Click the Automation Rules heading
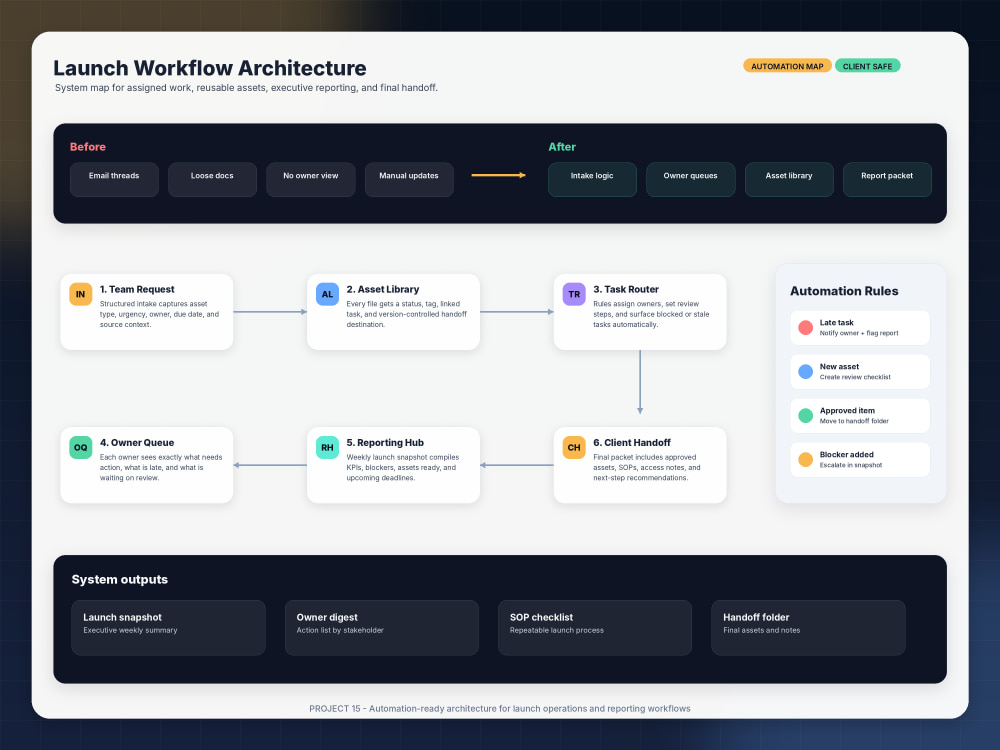The image size is (1000, 750). coord(844,291)
